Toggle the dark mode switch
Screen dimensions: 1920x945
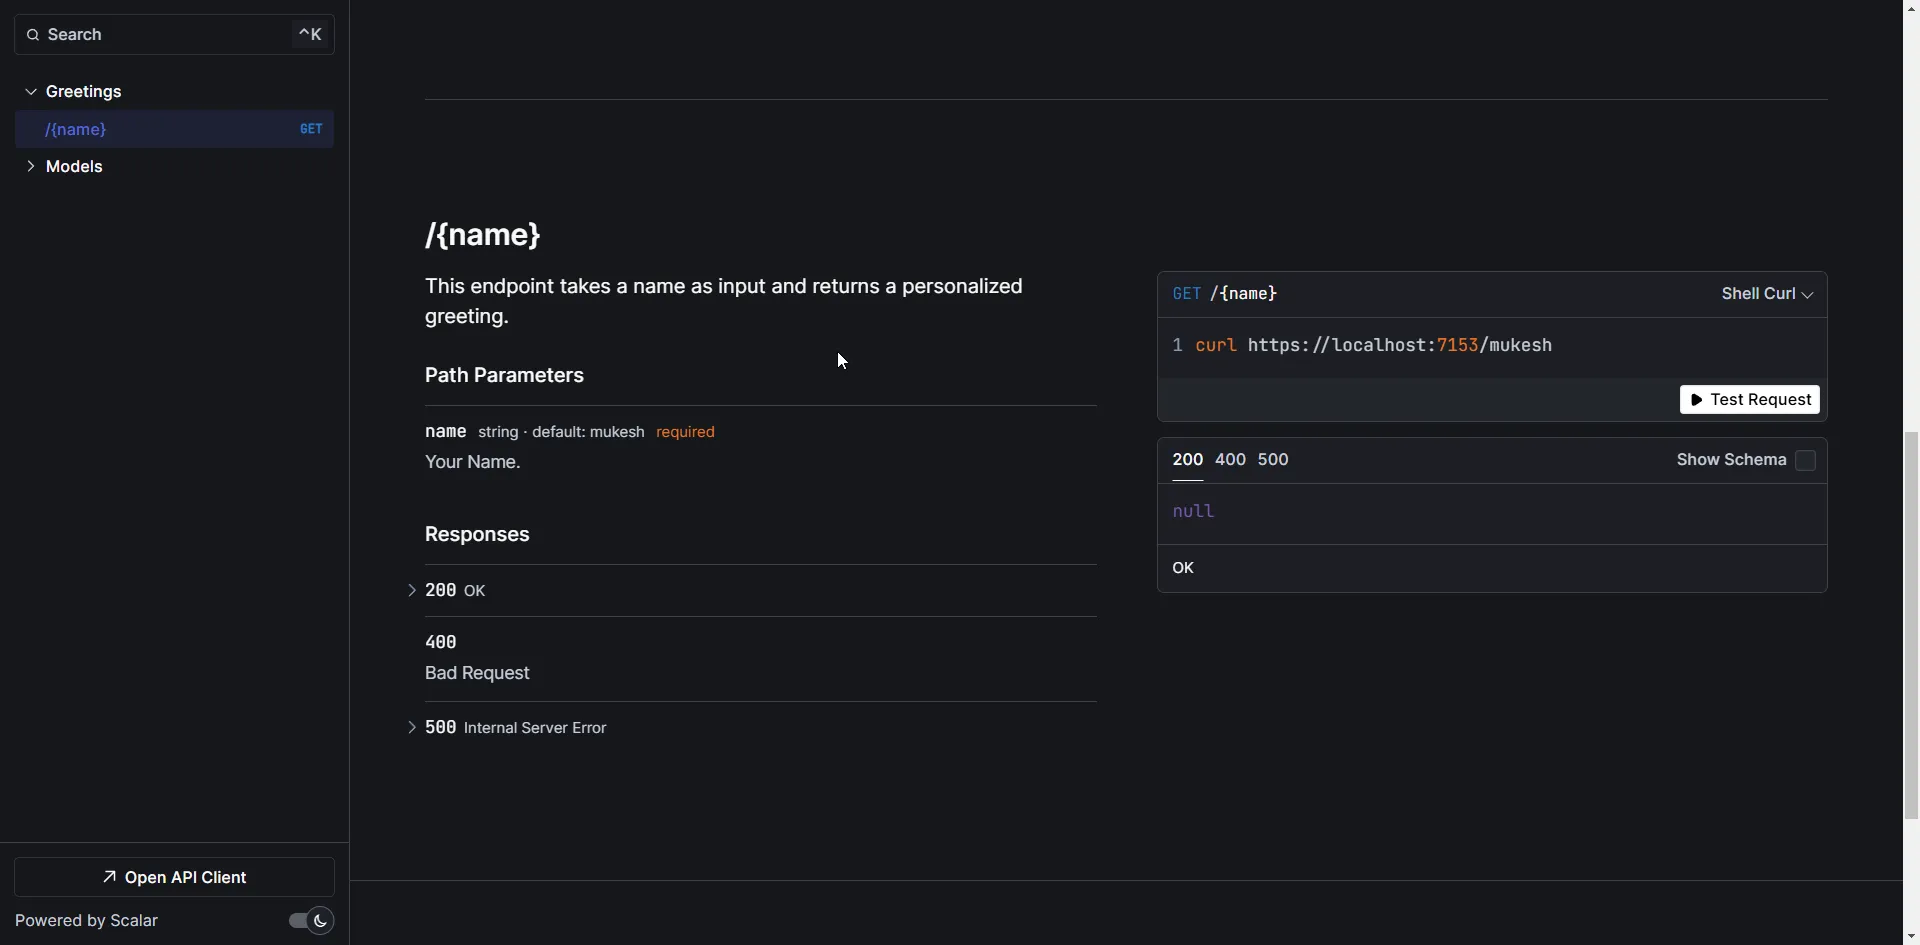[310, 921]
